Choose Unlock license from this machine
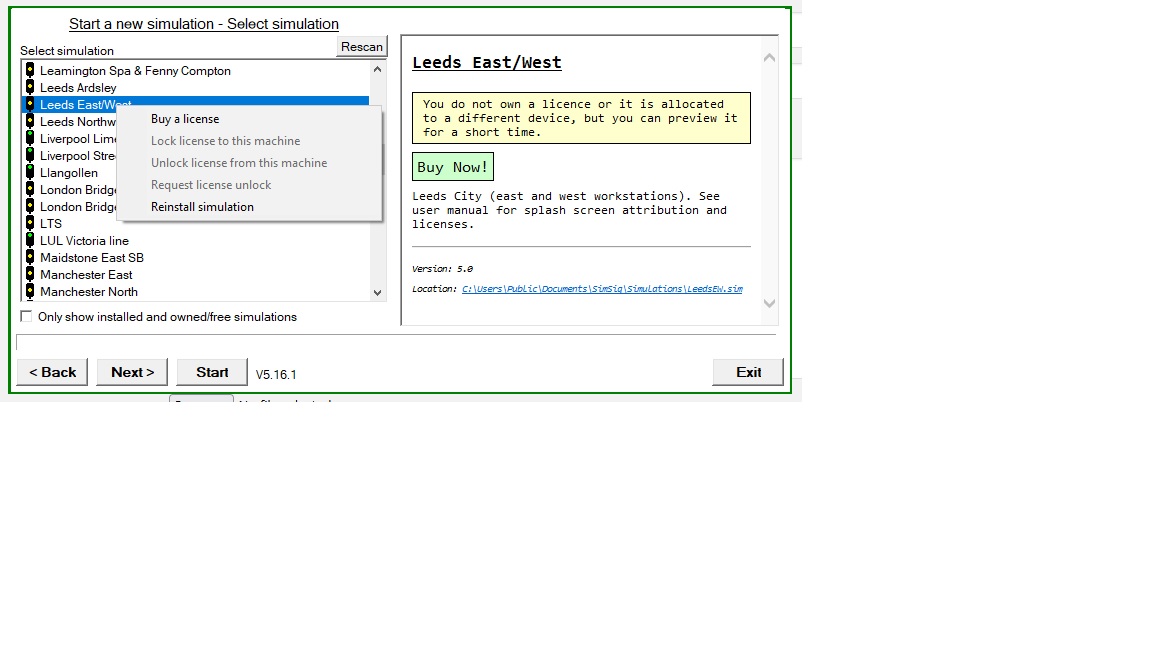The width and height of the screenshot is (1152, 648). coord(250,163)
